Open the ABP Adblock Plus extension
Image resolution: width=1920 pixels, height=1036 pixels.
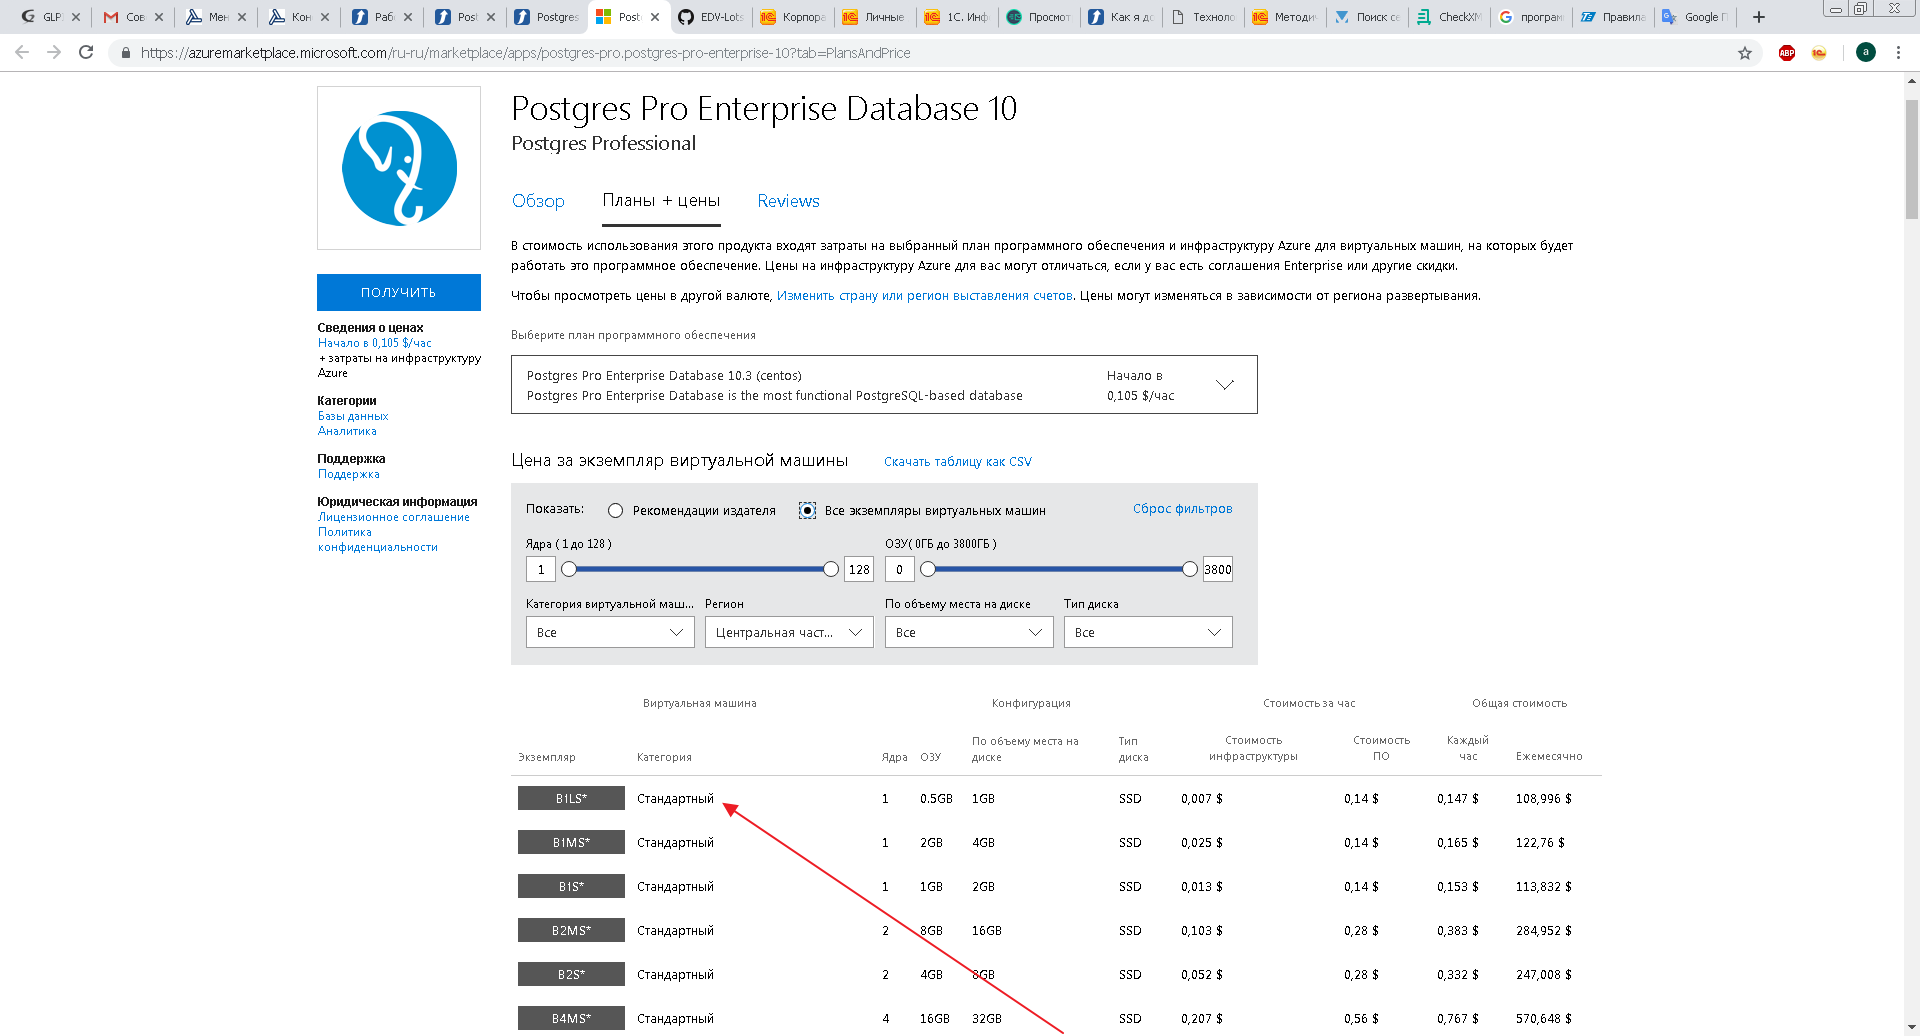click(1787, 53)
